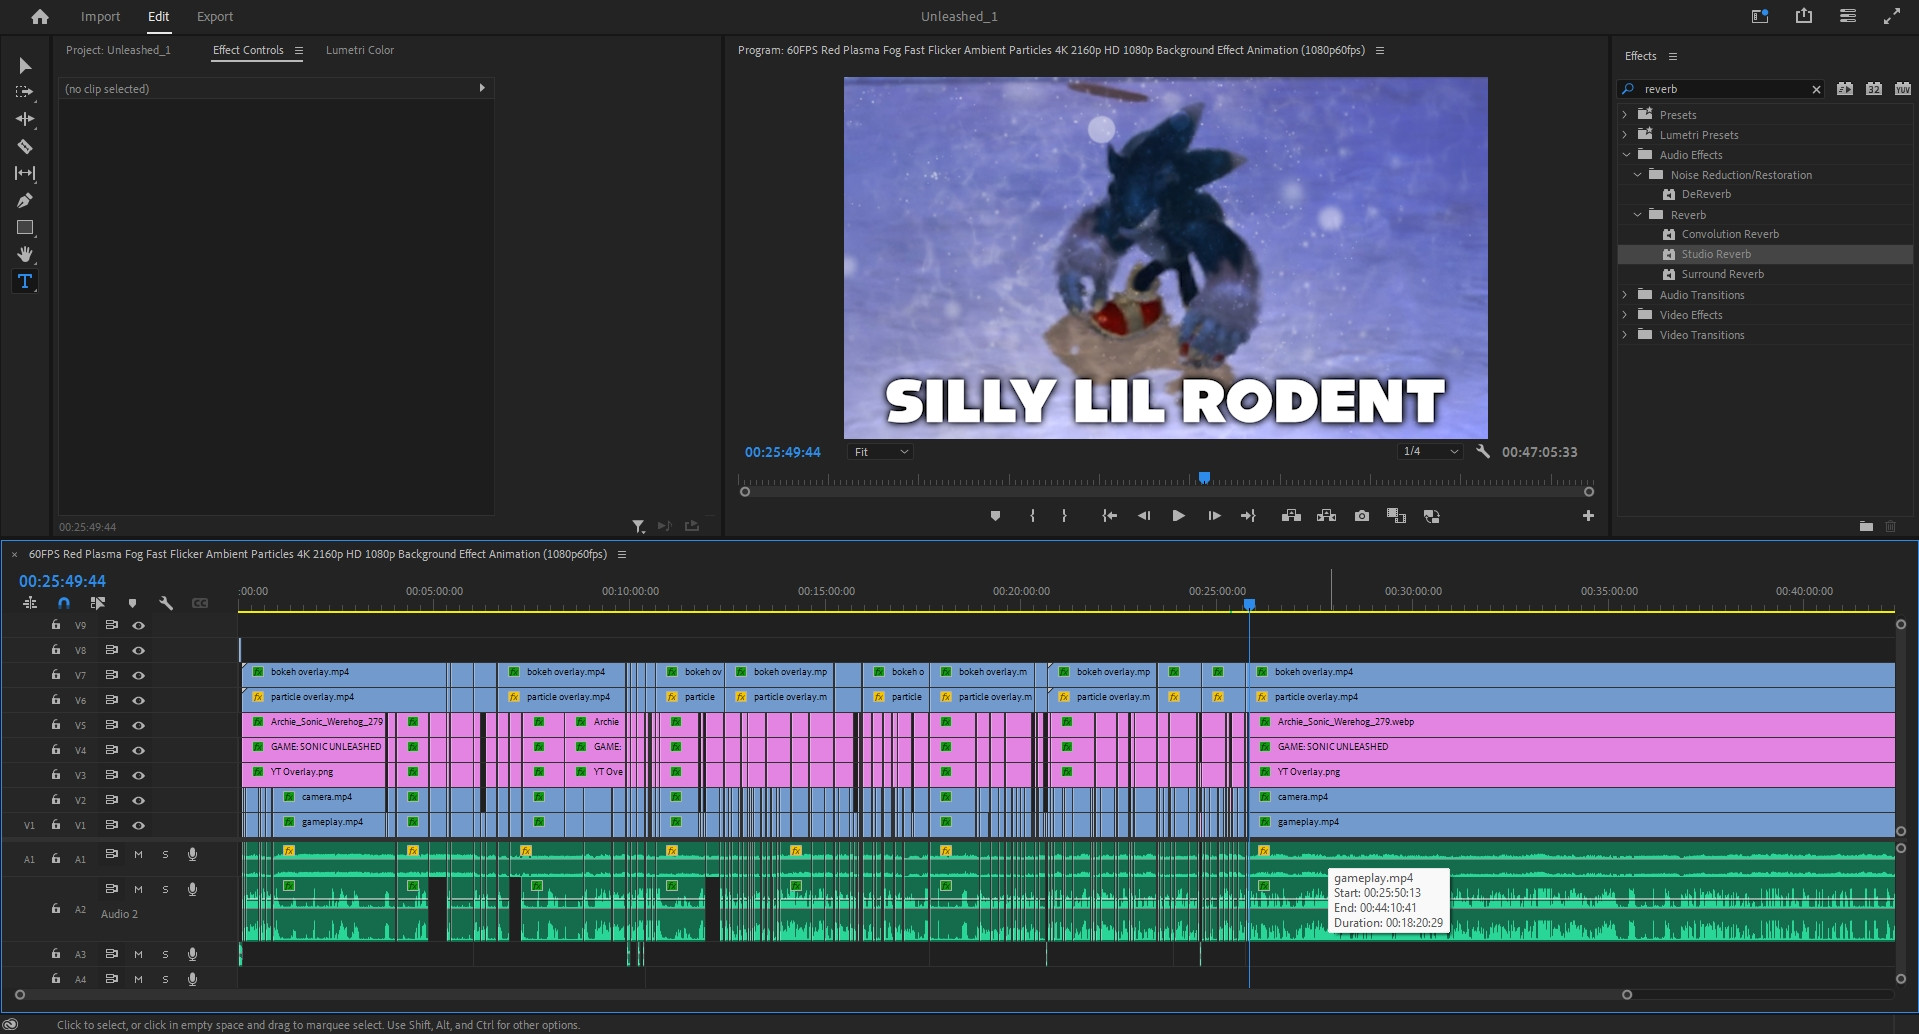Select Convolution Reverb effect
The width and height of the screenshot is (1919, 1034).
coord(1730,234)
